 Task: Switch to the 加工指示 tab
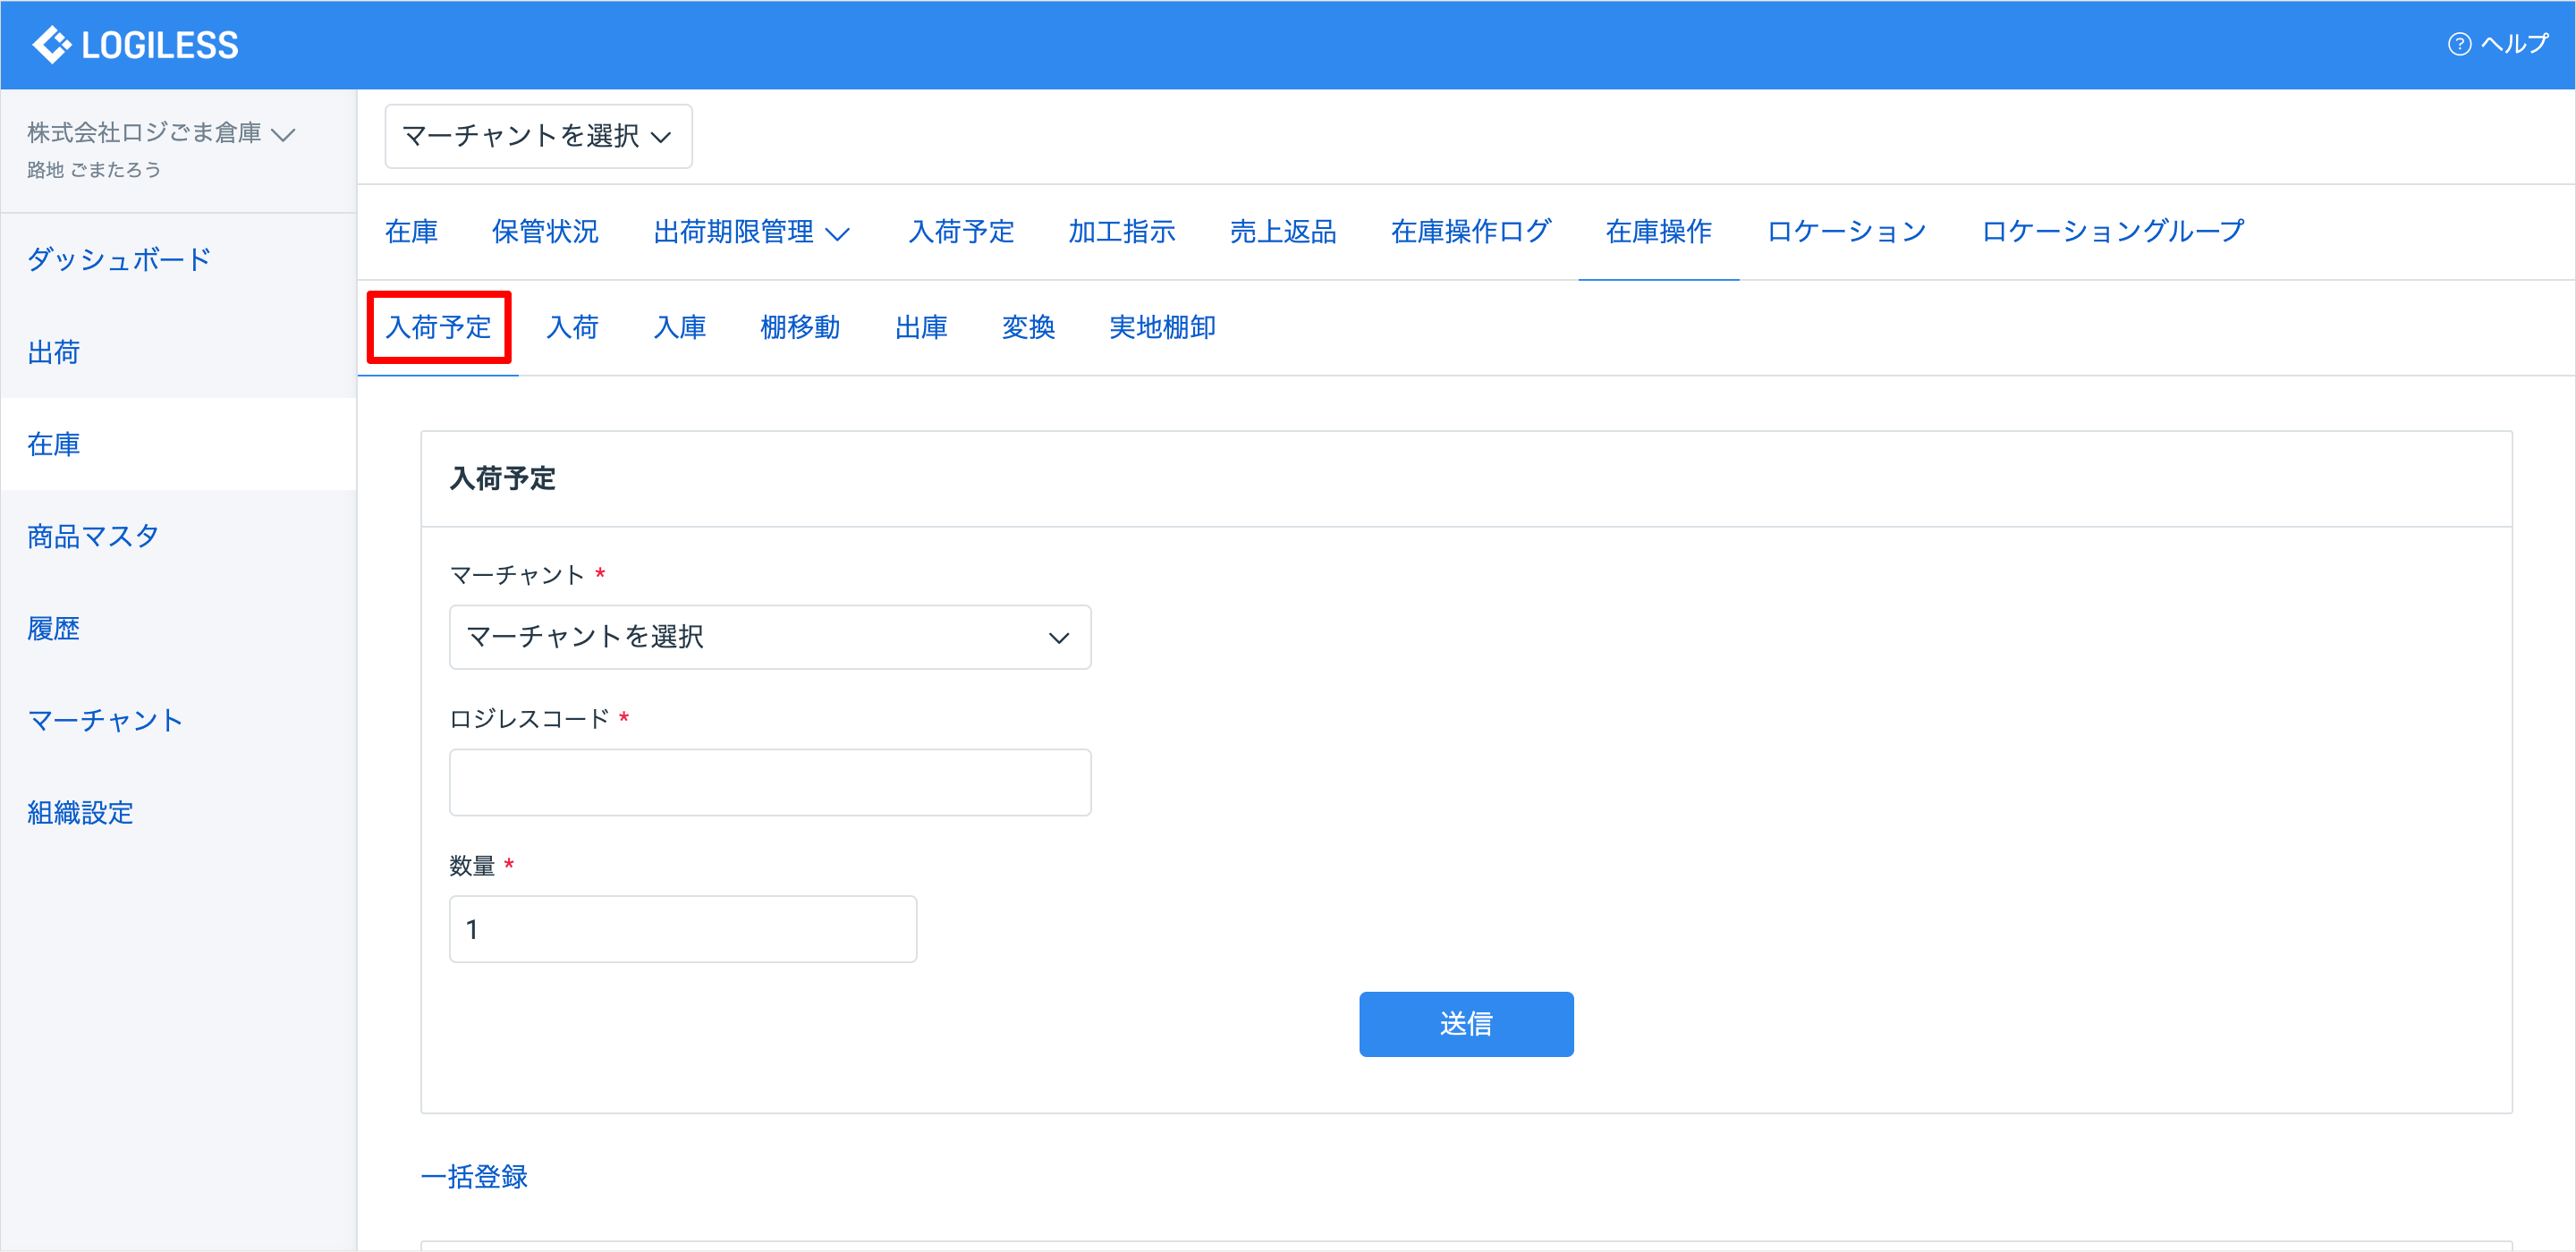1122,232
